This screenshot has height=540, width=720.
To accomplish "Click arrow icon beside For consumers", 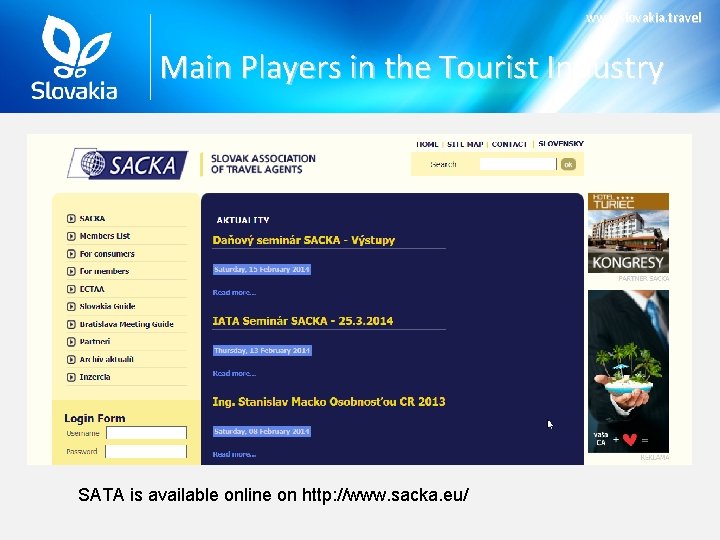I will pos(71,254).
